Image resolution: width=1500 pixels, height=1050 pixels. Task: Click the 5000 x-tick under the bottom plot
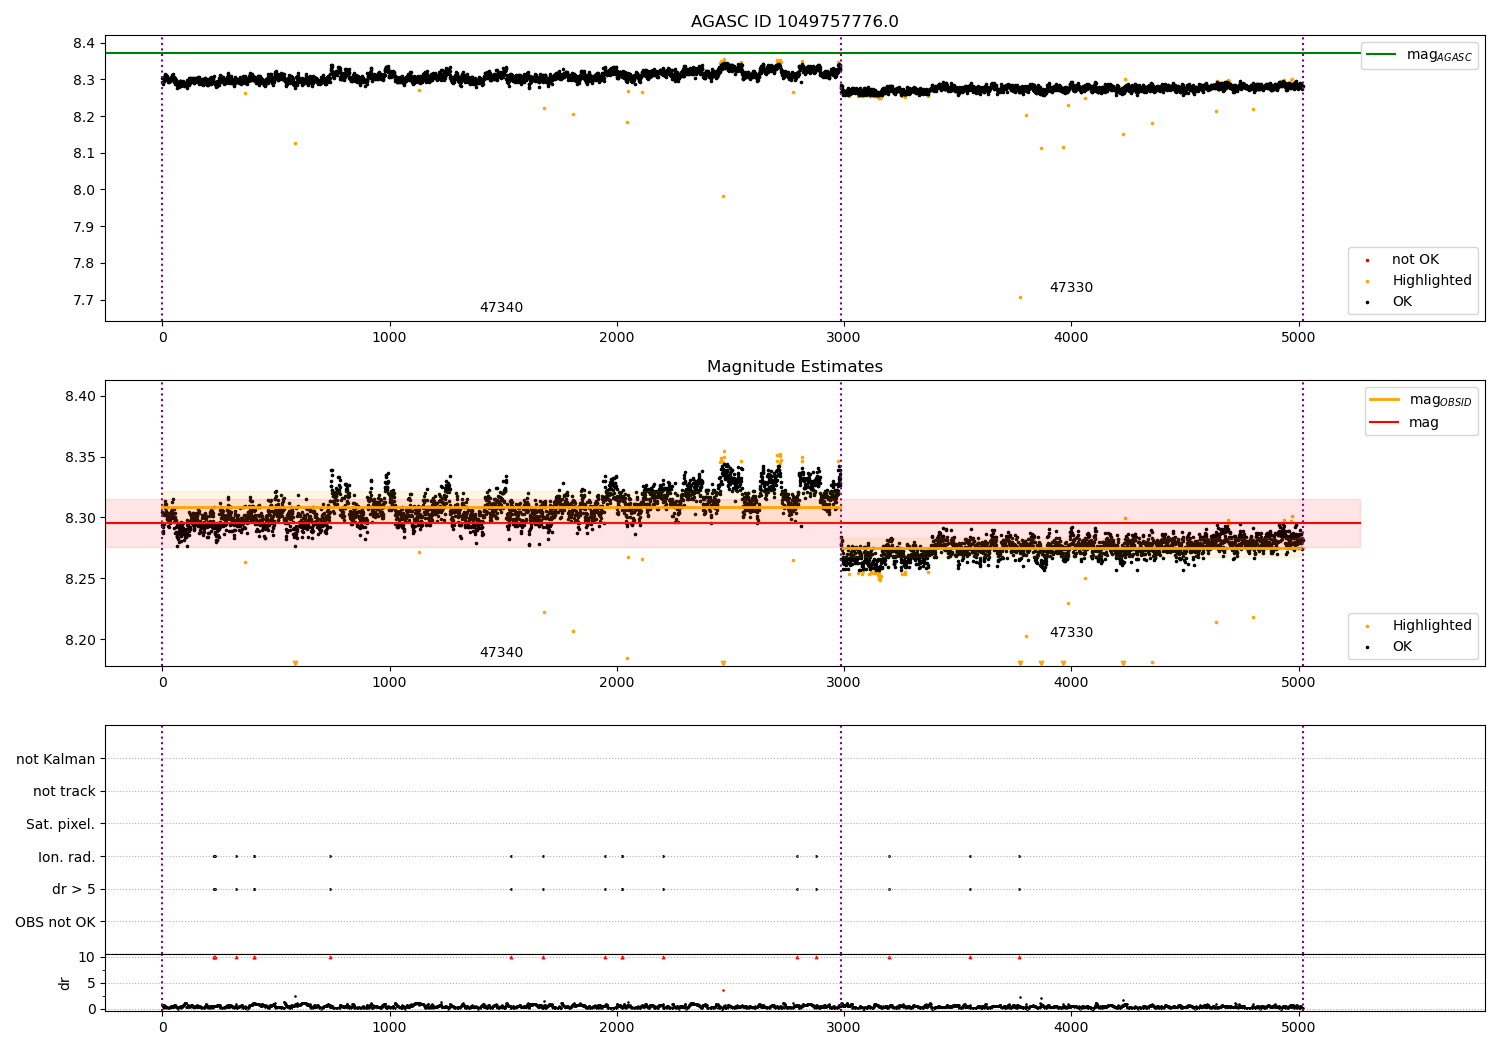[x=1298, y=1027]
